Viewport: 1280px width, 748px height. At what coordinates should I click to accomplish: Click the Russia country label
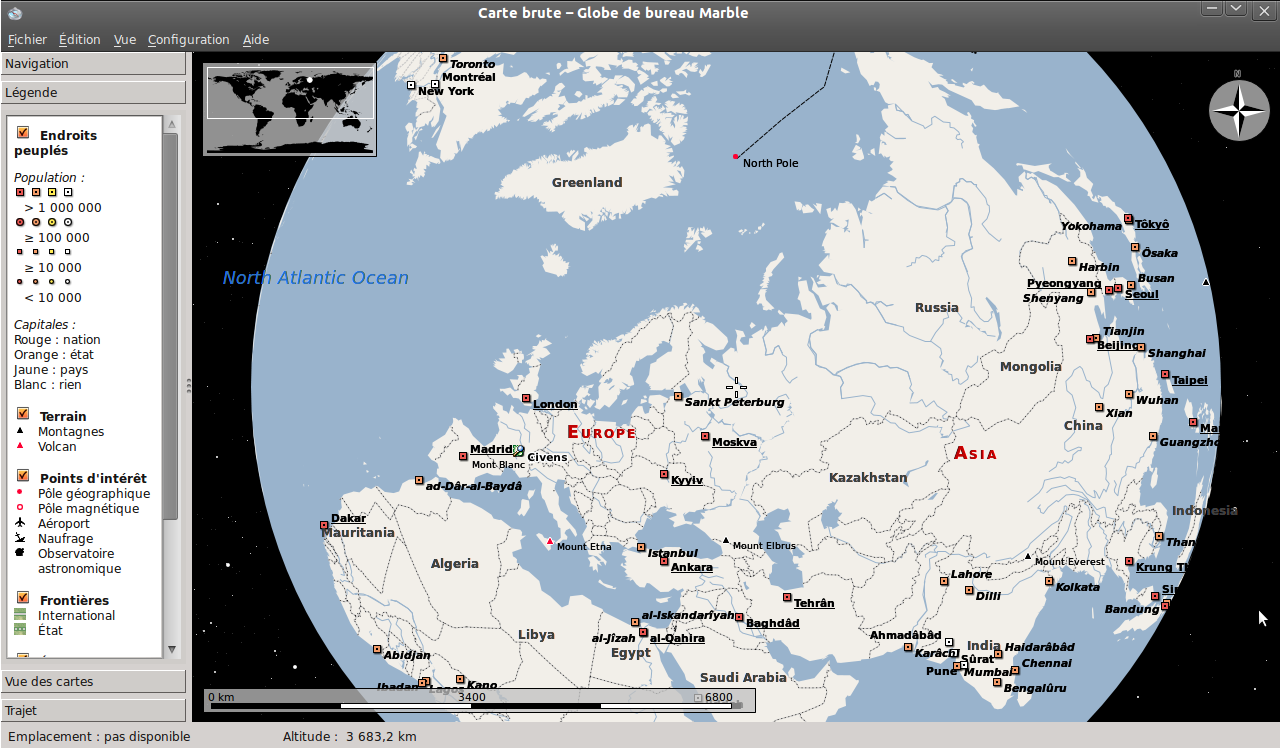click(937, 308)
